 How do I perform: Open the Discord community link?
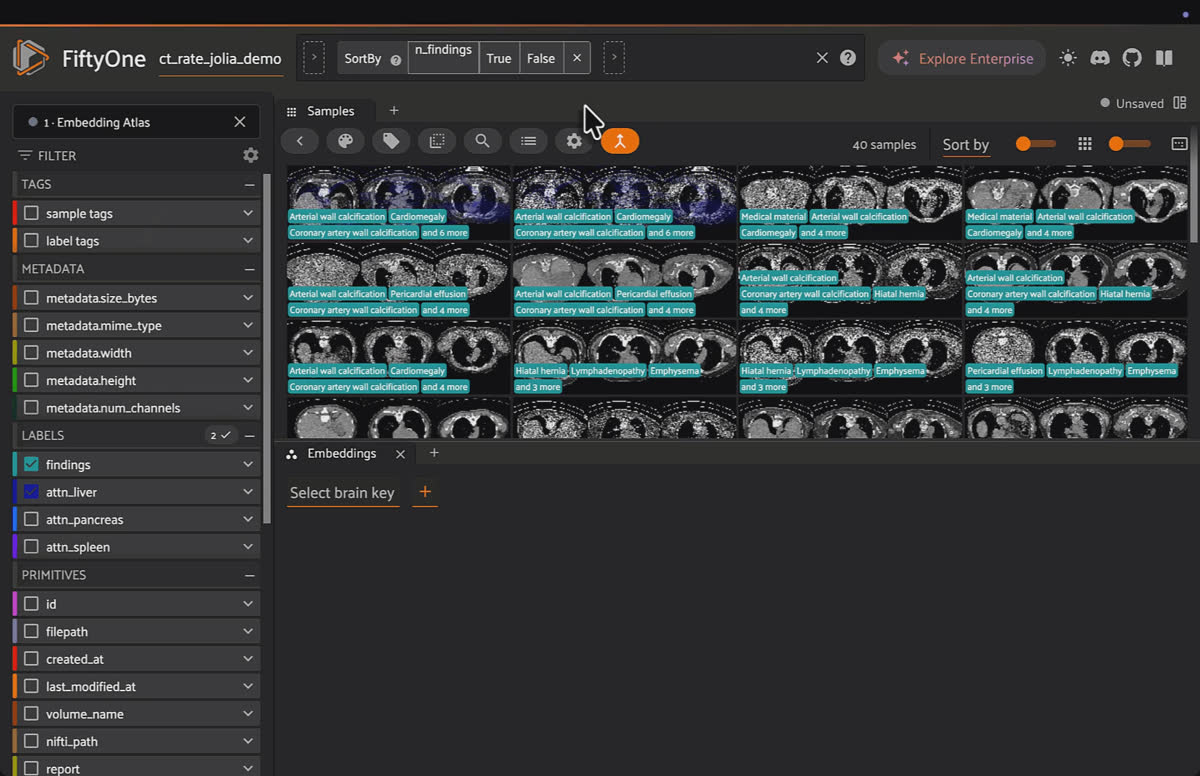coord(1100,58)
